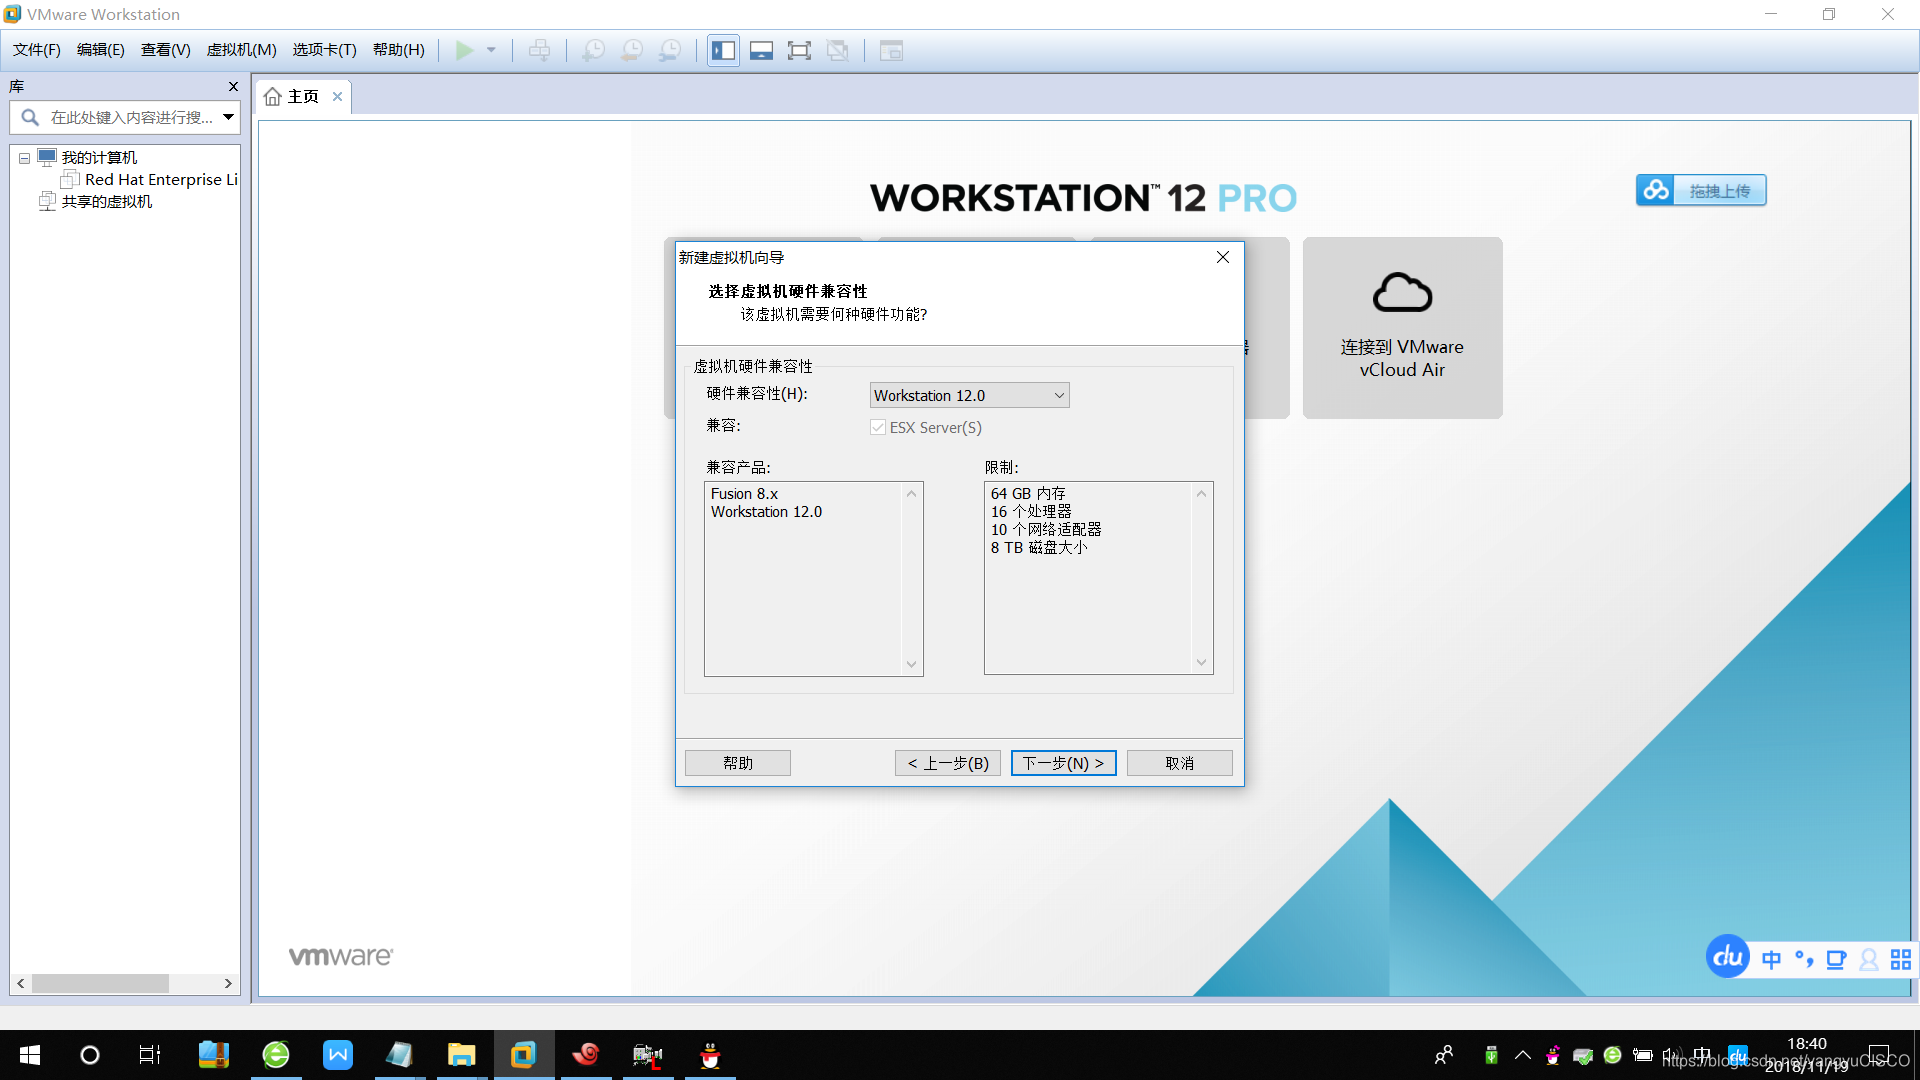Close the 主页 tab
The image size is (1920, 1080).
[x=338, y=97]
